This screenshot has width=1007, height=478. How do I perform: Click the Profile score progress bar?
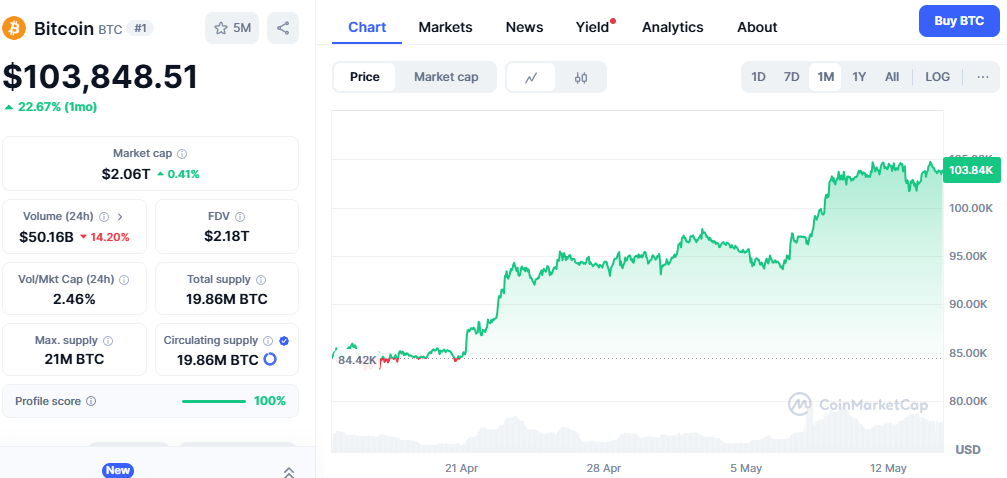(x=214, y=402)
